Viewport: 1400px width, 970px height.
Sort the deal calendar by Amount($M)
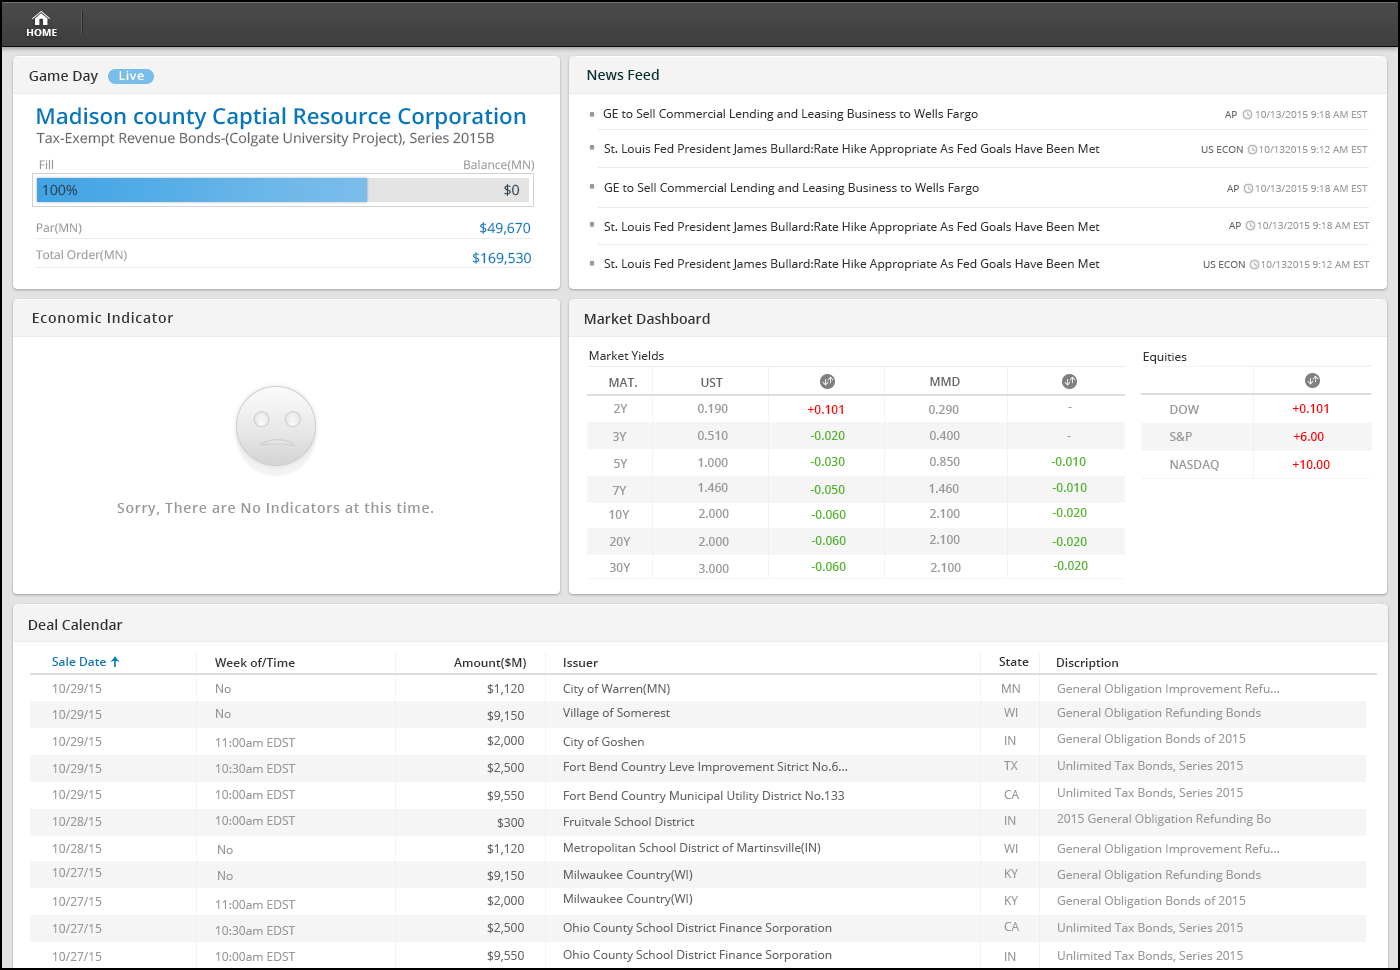489,663
